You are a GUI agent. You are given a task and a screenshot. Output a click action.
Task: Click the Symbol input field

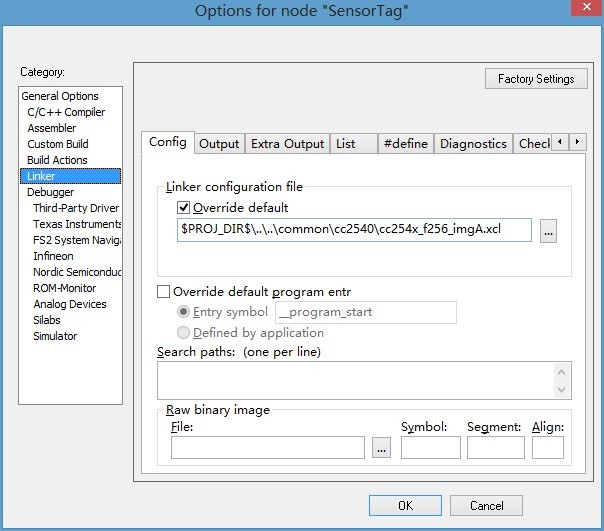[x=430, y=448]
